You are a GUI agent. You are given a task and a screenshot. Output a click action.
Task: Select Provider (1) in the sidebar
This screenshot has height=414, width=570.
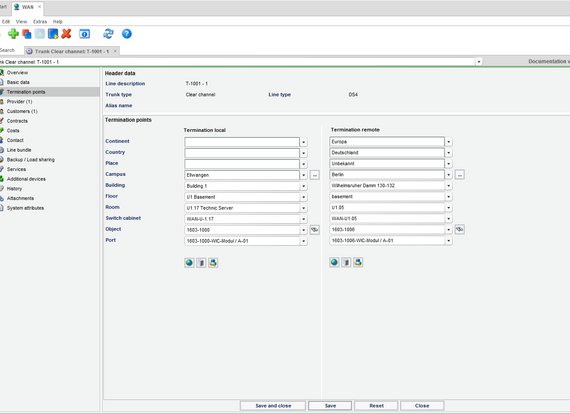19,101
